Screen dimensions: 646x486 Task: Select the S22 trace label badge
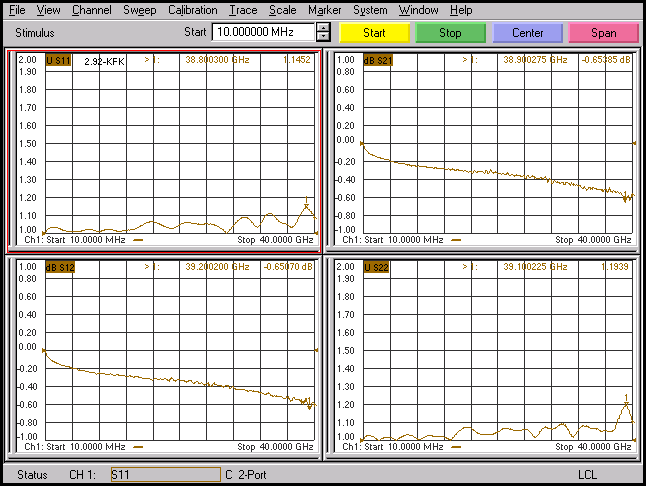[376, 267]
